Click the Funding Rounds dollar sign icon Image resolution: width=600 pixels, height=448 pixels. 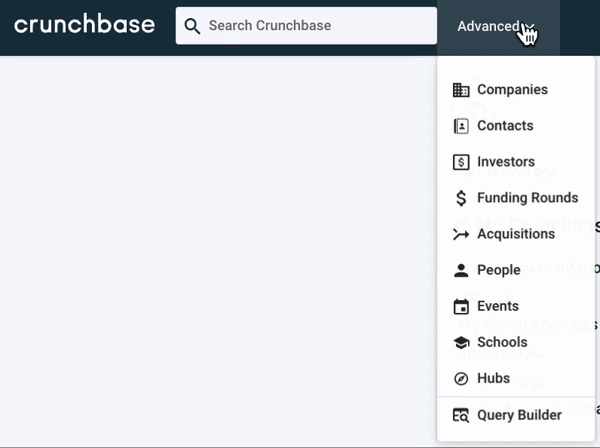coord(461,198)
